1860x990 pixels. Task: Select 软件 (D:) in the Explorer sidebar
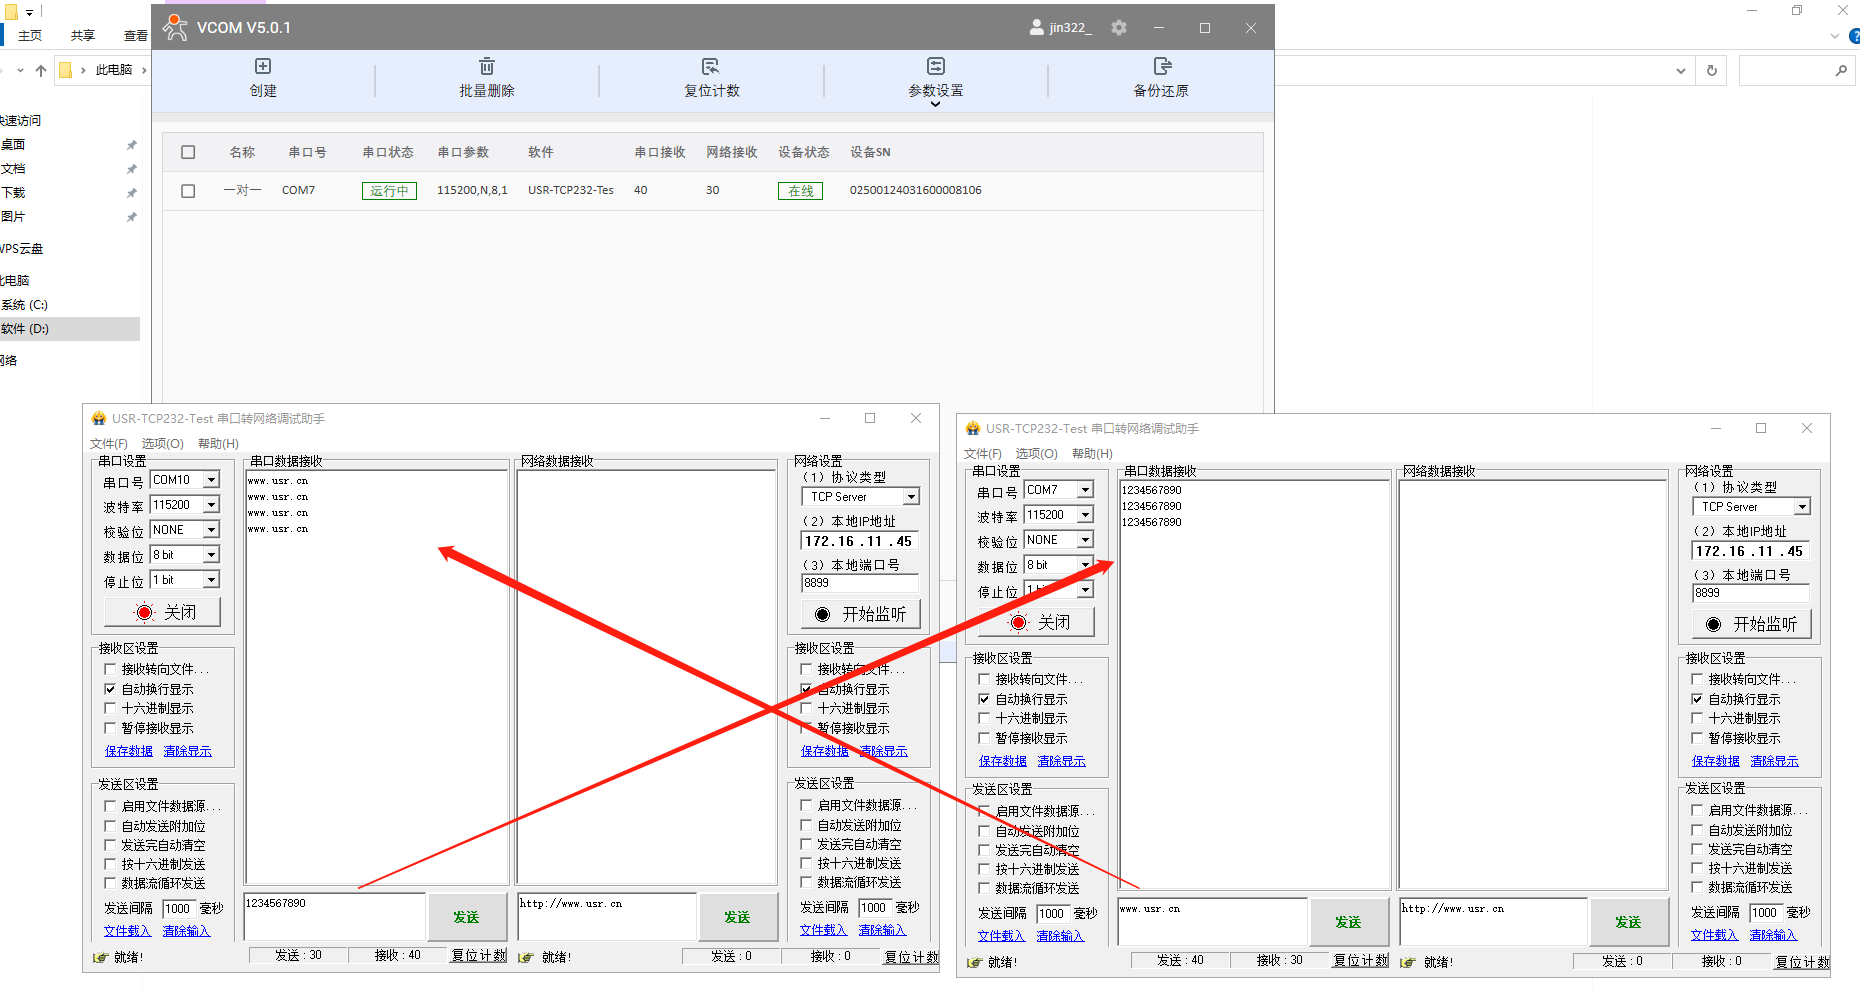[x=68, y=329]
